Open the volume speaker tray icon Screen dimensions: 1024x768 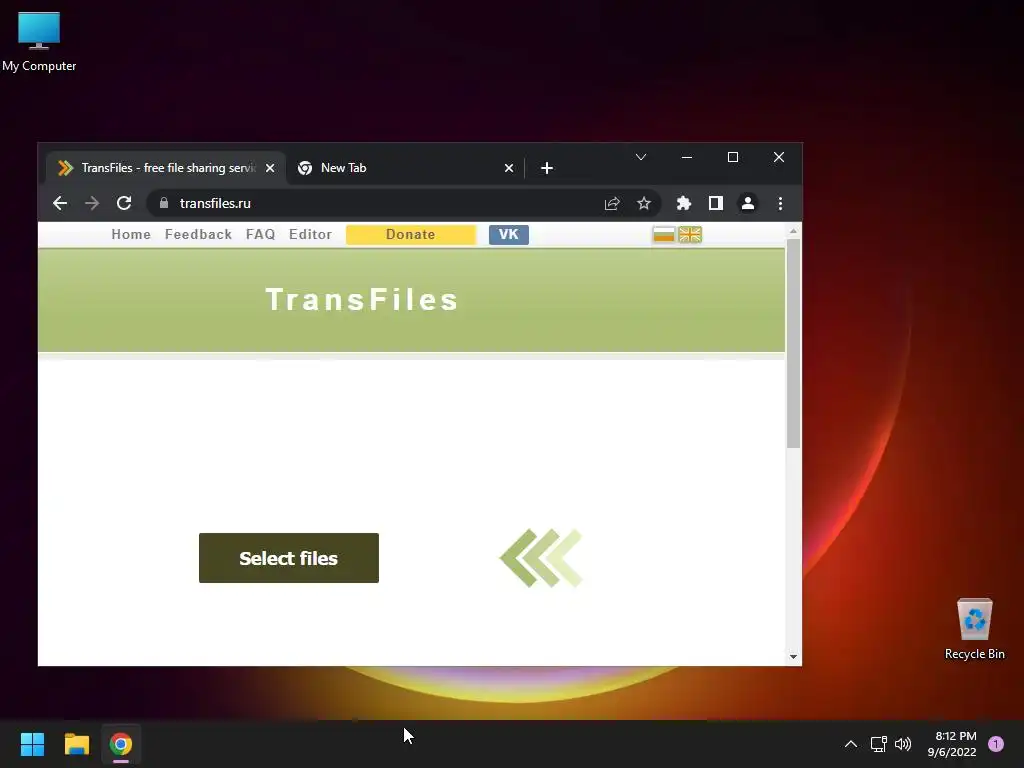[x=903, y=744]
